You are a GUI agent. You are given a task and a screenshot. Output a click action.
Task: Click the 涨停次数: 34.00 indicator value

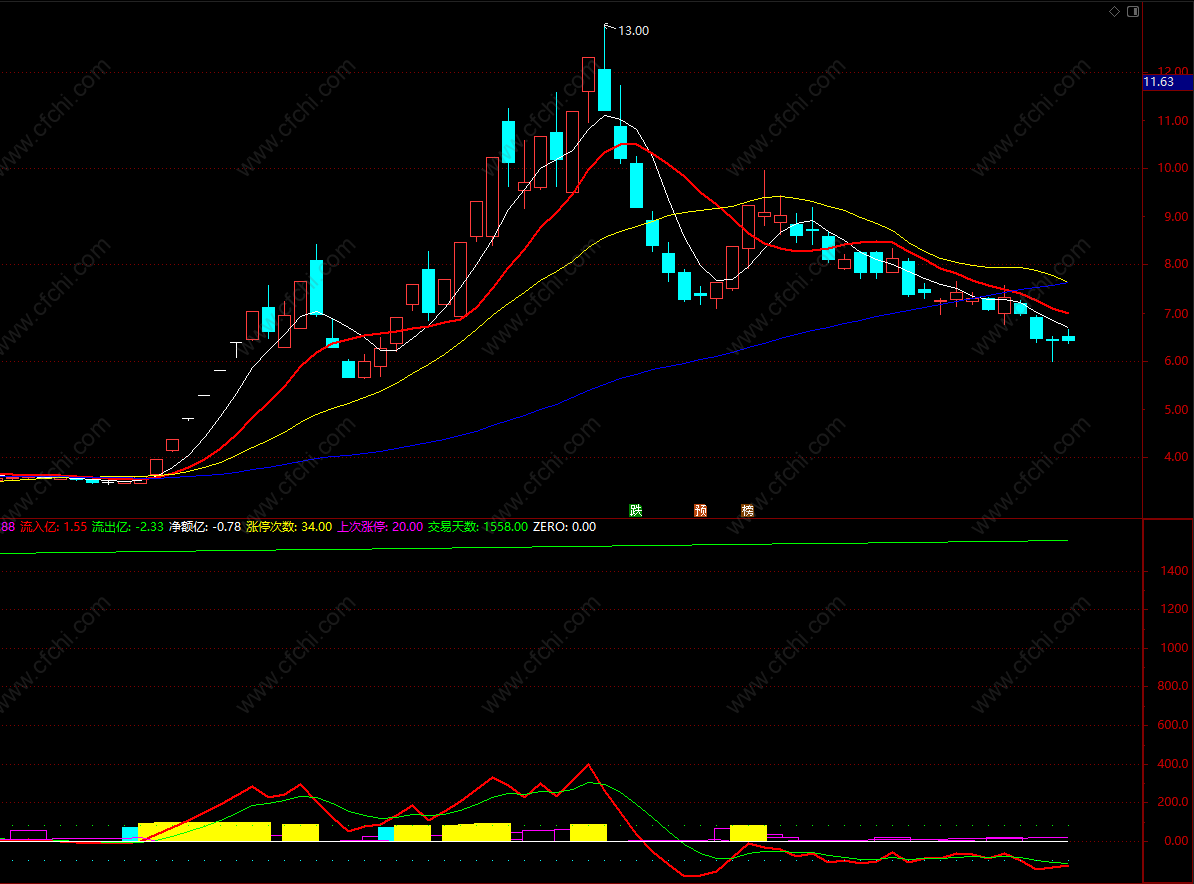(x=289, y=527)
